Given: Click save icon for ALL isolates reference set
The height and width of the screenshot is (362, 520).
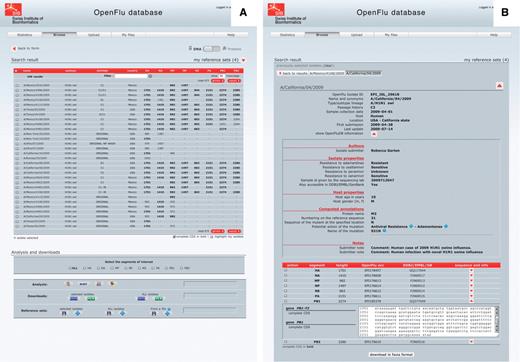Looking at the screenshot, I should 109,313.
